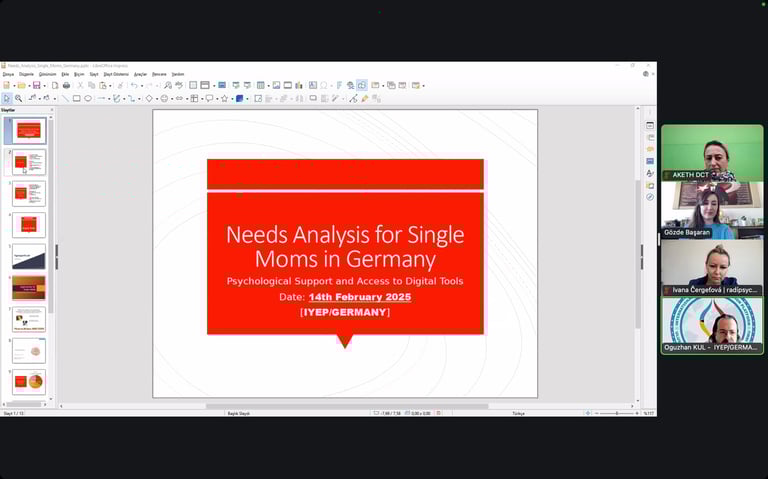
Task: Click the slide title 'Needs Analysis for Single Moms'
Action: 345,246
